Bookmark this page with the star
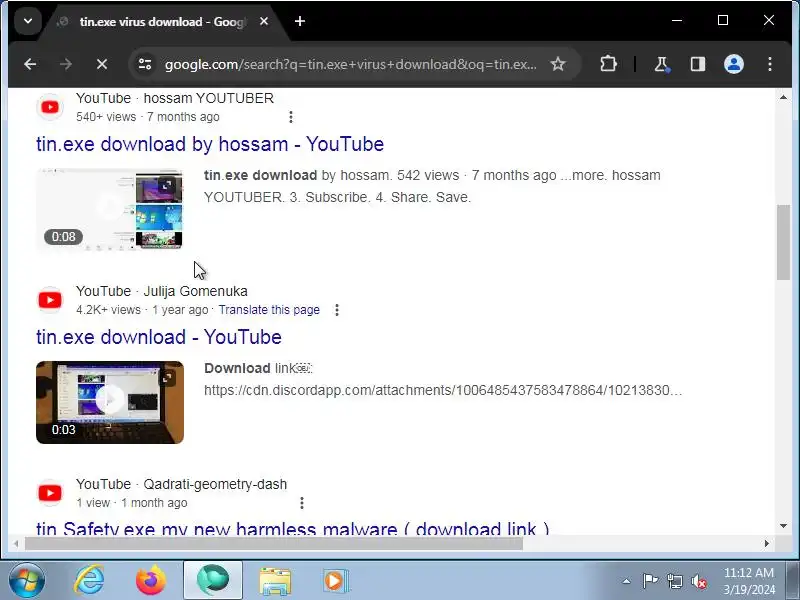The image size is (800, 600). pyautogui.click(x=558, y=64)
